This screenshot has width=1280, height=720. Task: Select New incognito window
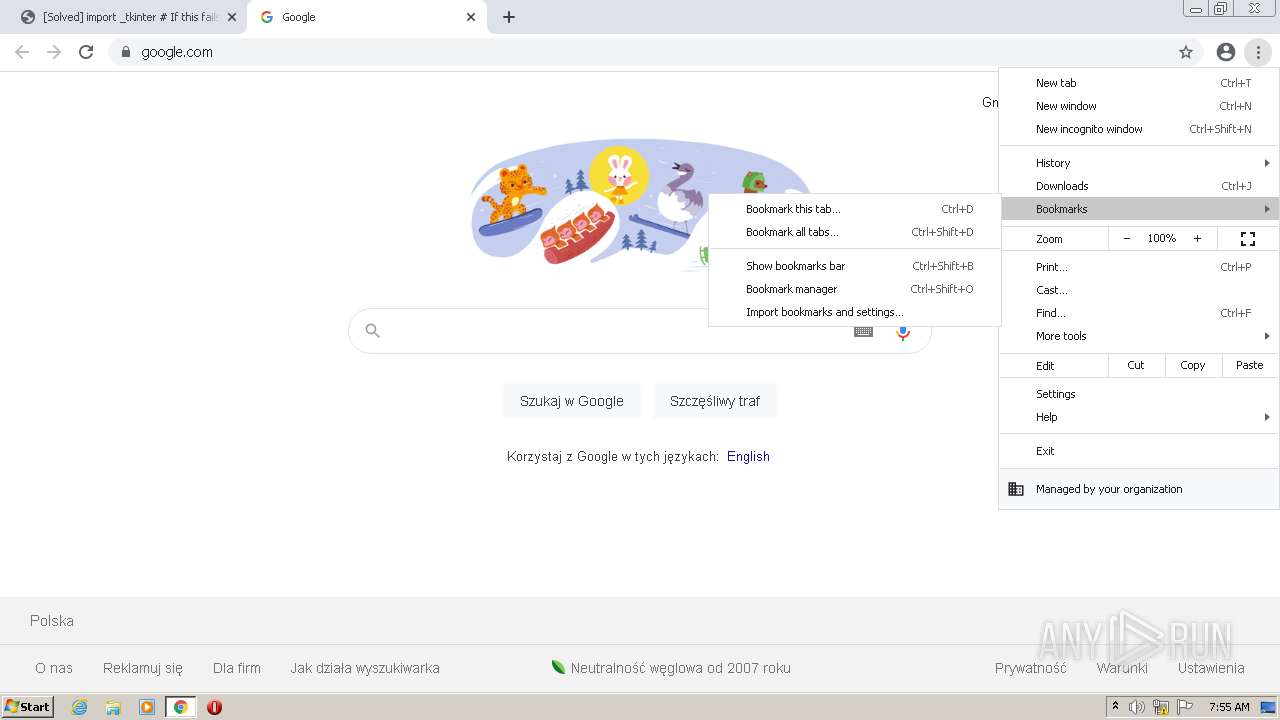point(1139,129)
